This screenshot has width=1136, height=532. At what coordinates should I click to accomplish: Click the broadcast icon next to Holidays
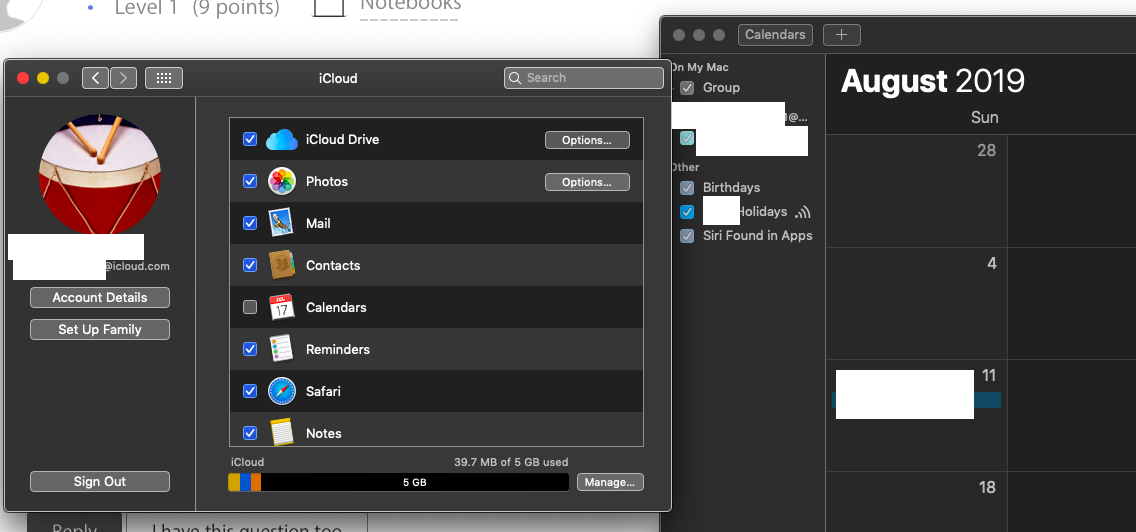[x=802, y=212]
